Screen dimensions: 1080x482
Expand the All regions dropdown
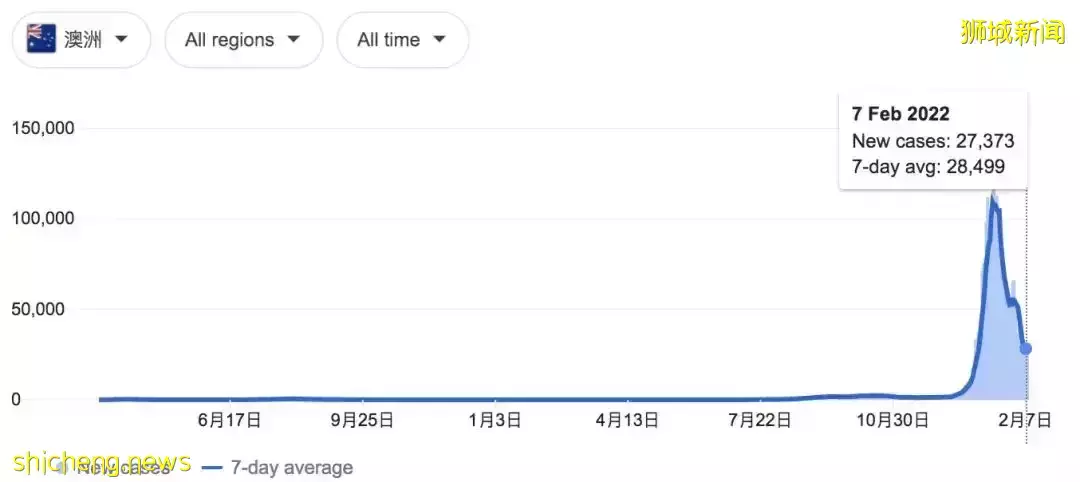point(244,40)
